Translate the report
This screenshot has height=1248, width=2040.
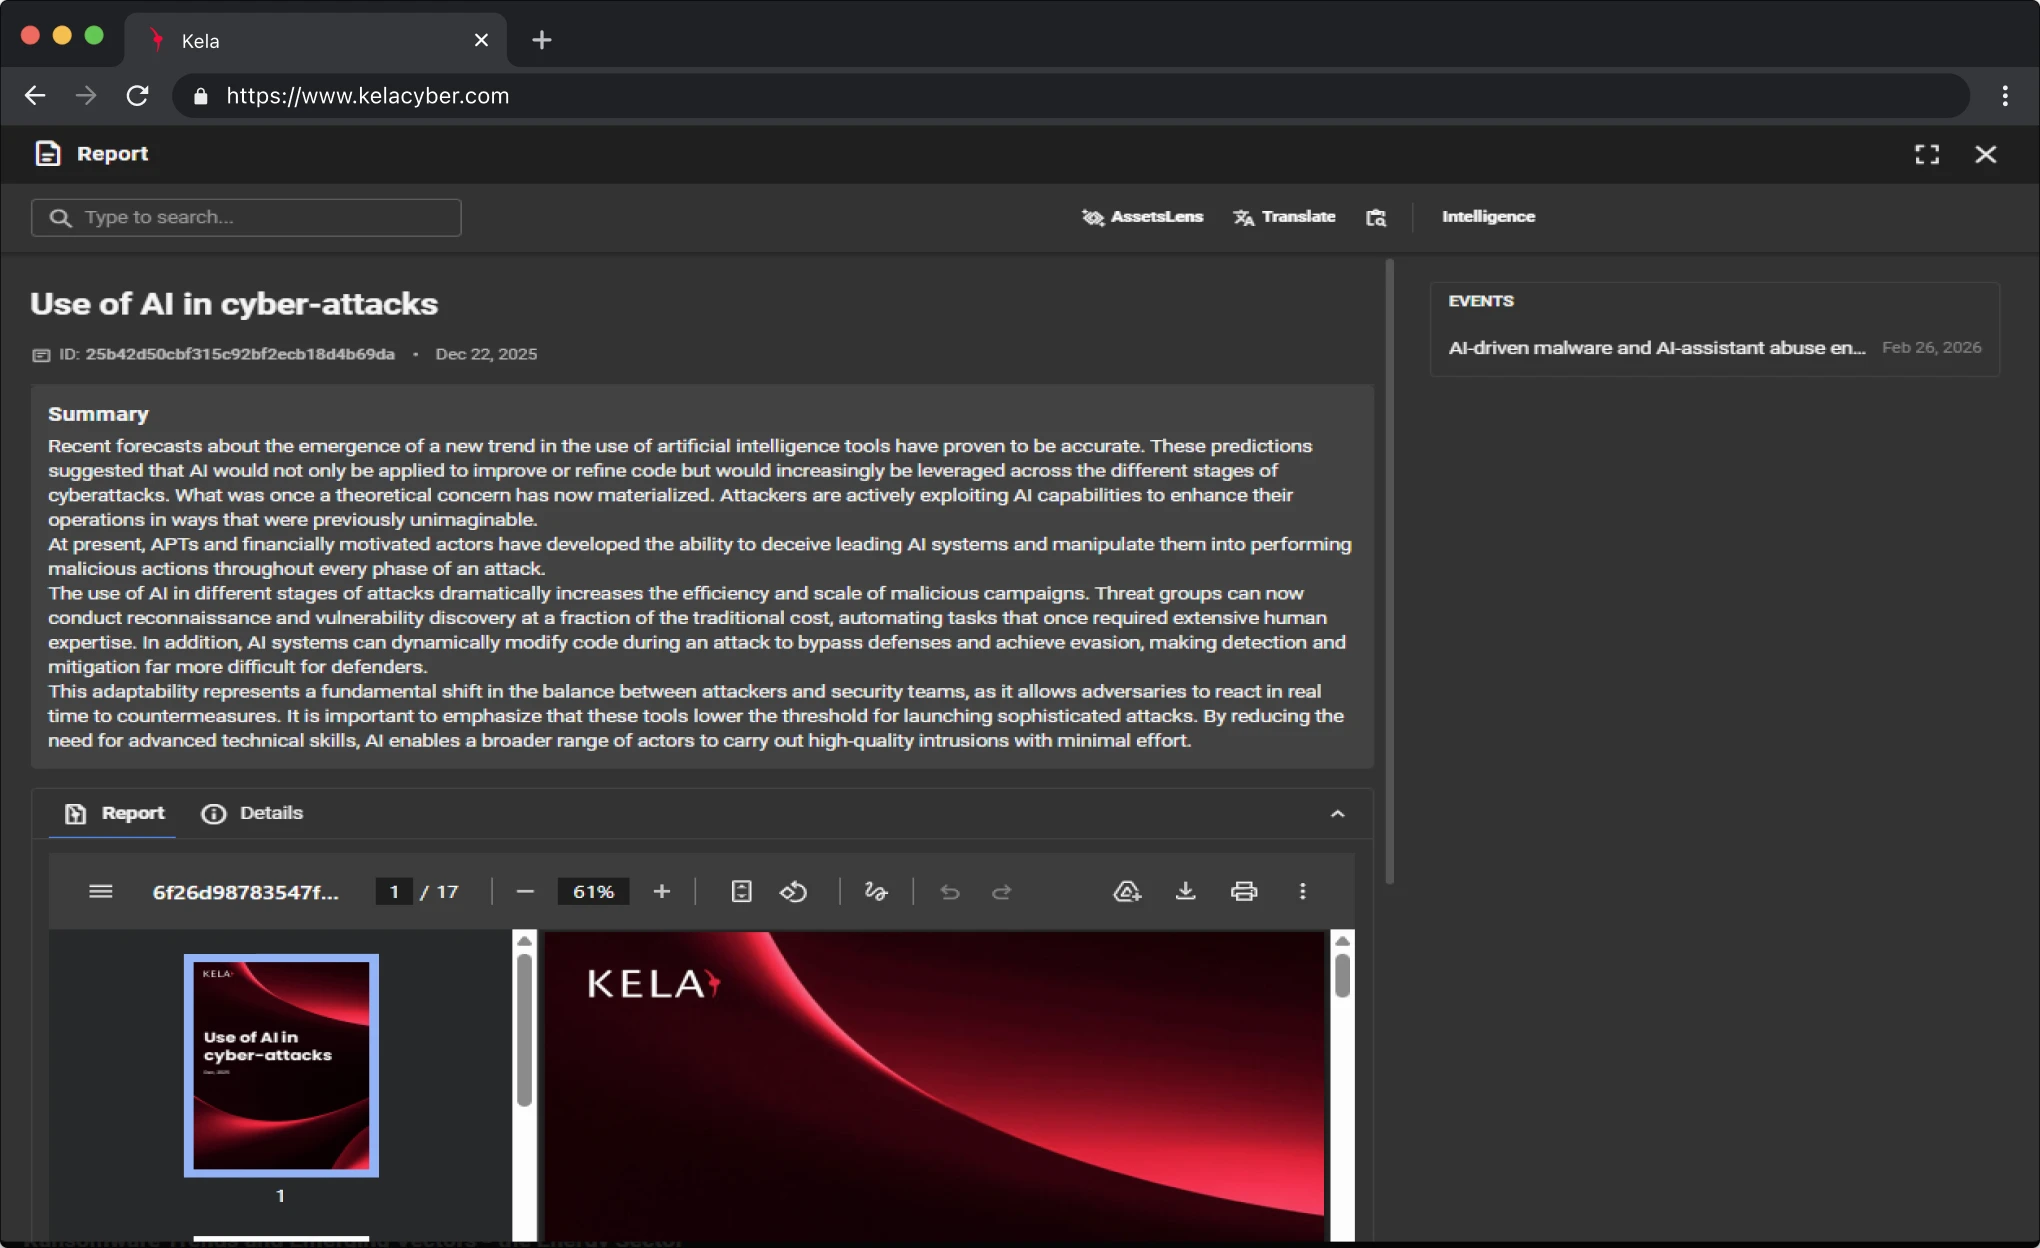point(1284,216)
